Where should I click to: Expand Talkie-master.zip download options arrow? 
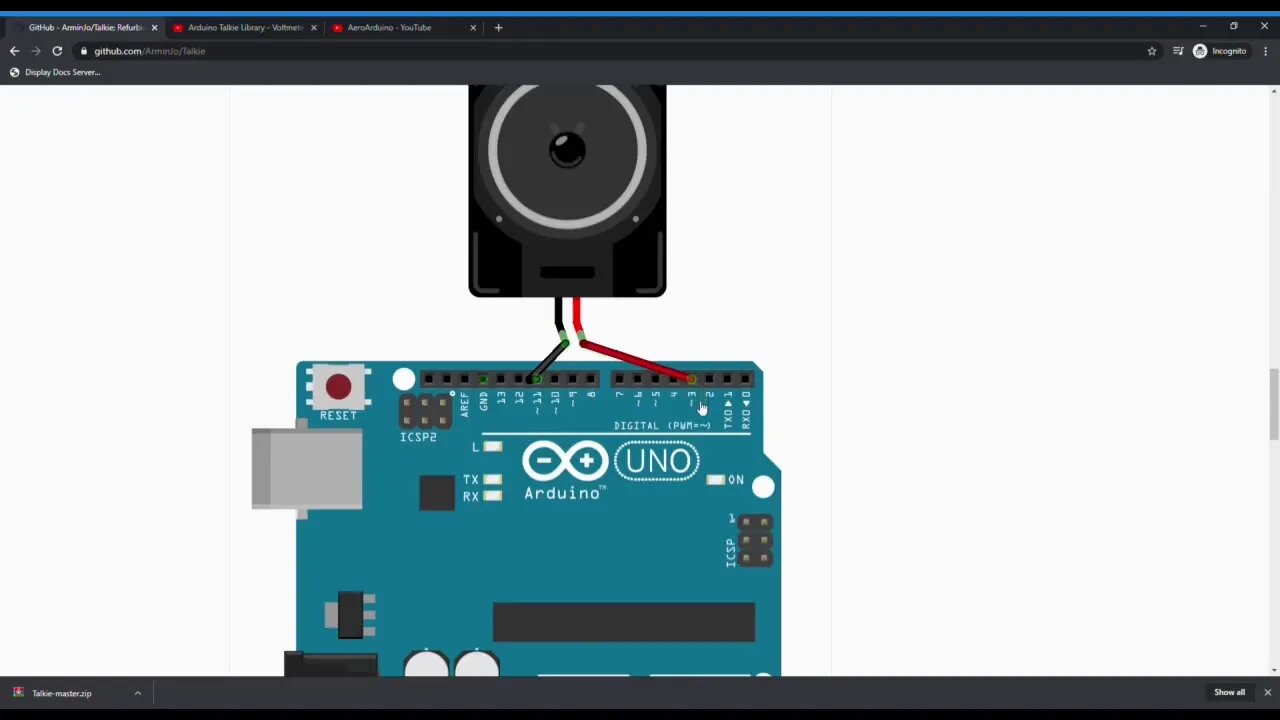138,693
